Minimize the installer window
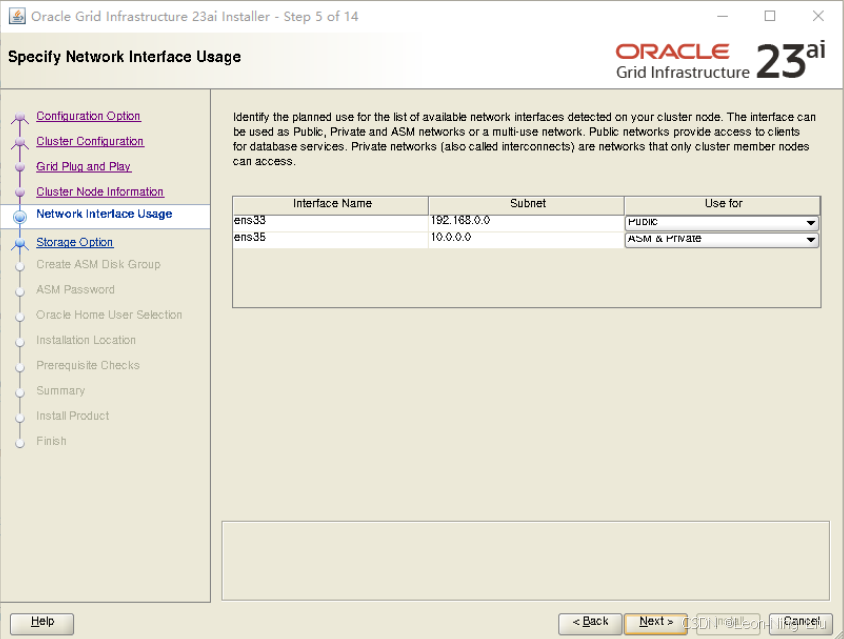 [x=722, y=16]
